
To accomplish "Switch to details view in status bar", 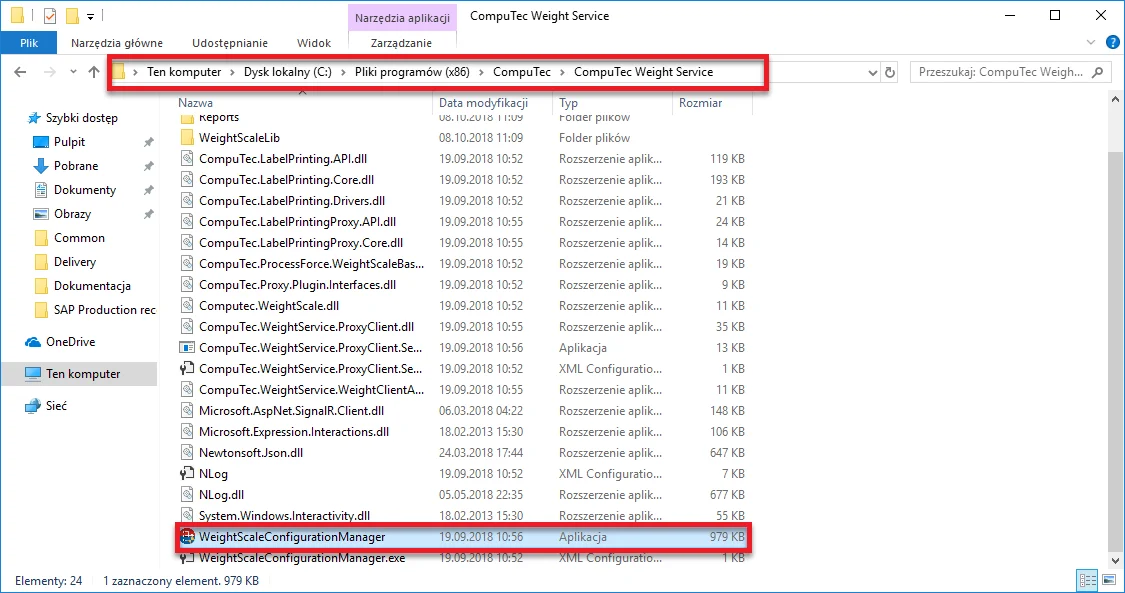I will pyautogui.click(x=1088, y=581).
